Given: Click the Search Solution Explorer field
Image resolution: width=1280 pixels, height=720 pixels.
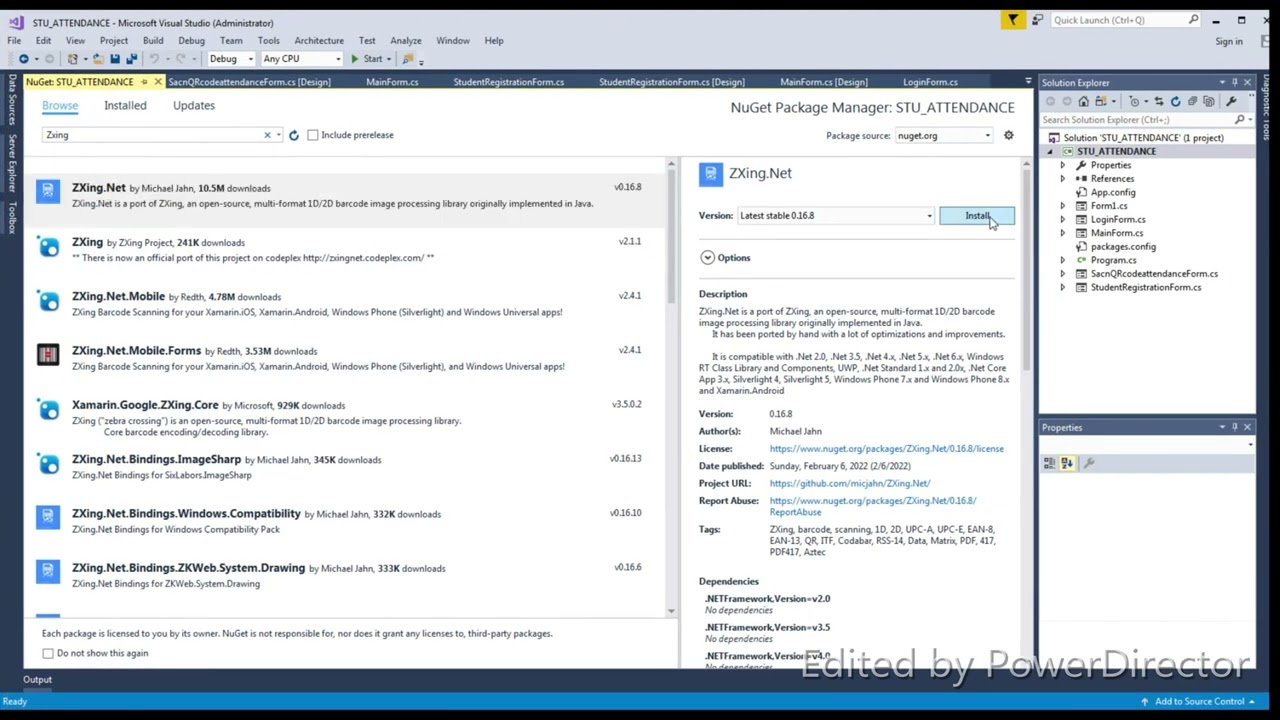Looking at the screenshot, I should (x=1139, y=120).
